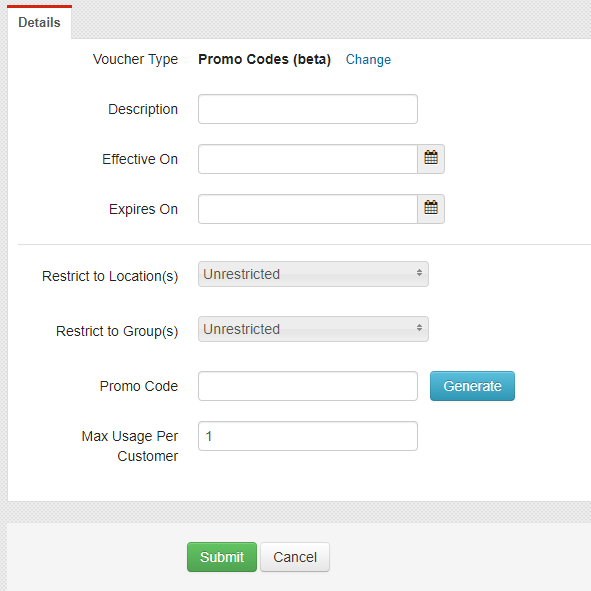Cancel the voucher form
This screenshot has height=591, width=591.
point(295,557)
